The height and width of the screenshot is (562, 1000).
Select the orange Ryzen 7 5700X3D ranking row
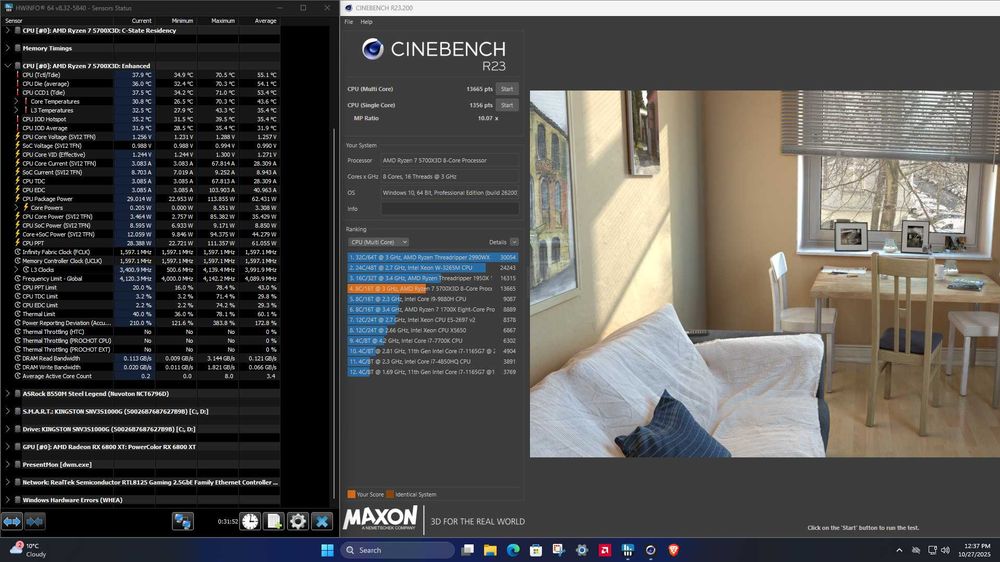pyautogui.click(x=433, y=288)
